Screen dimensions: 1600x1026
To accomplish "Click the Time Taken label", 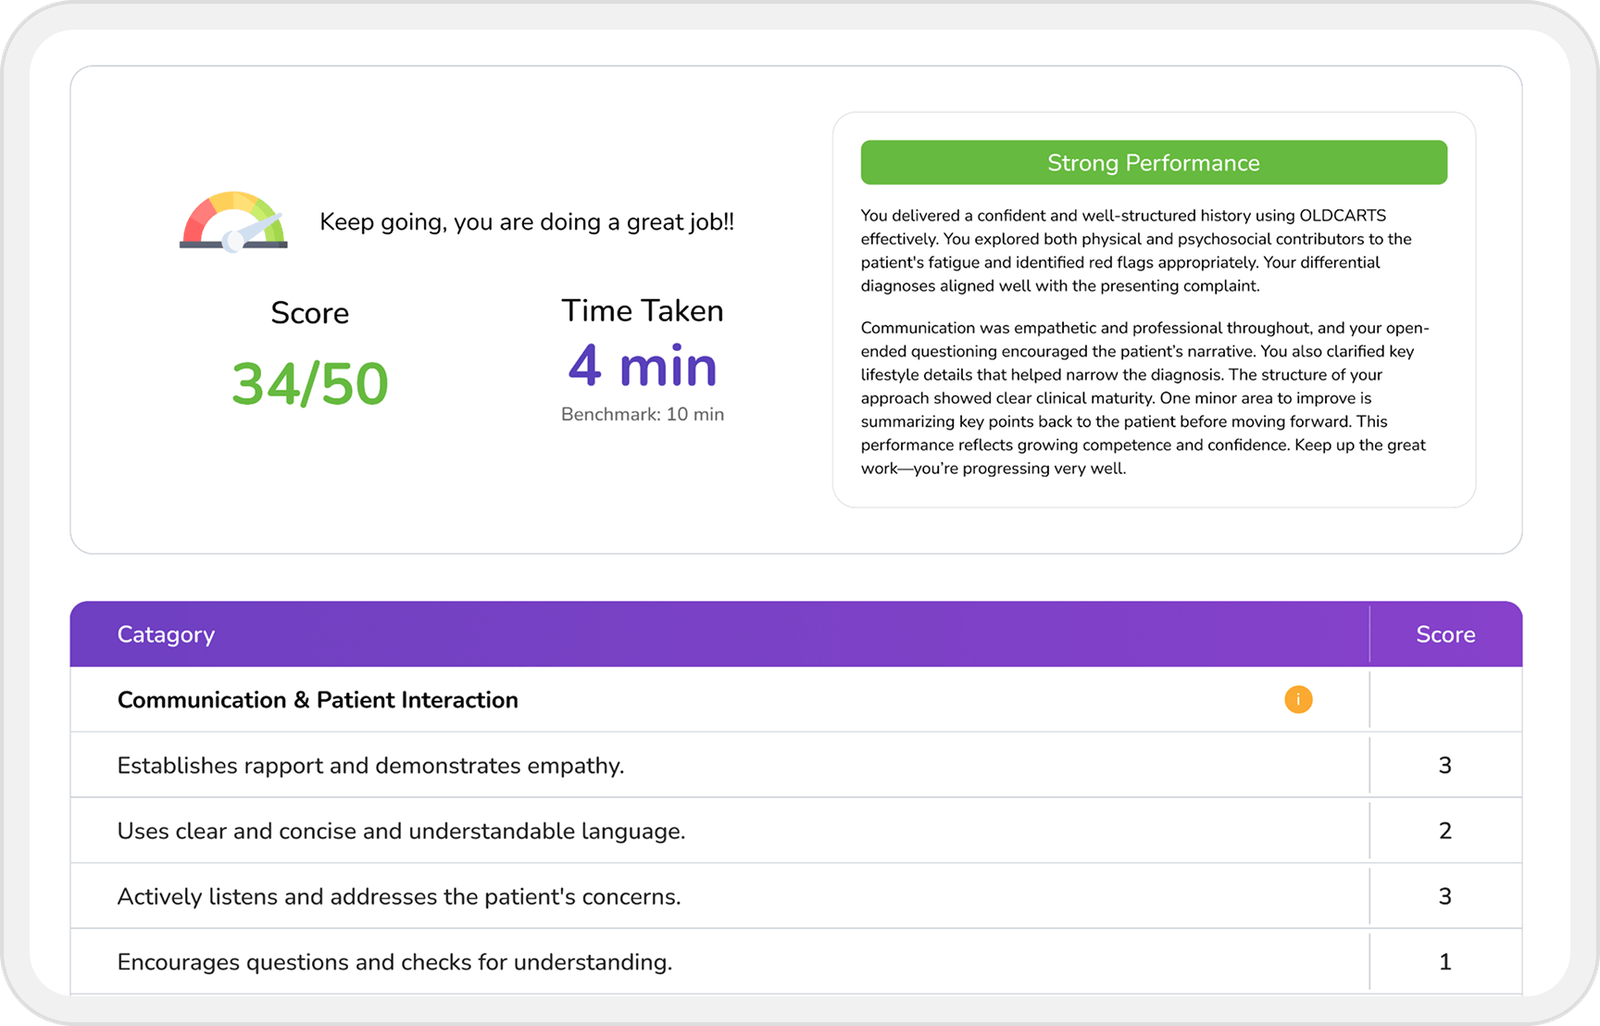I will click(642, 311).
